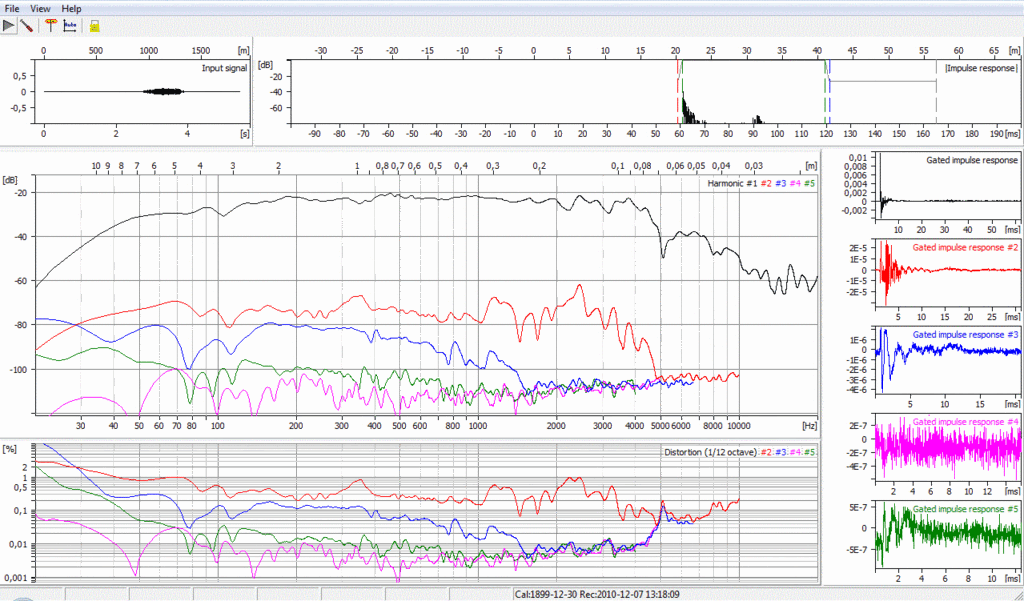Click green #5 in Harmonic legend

pyautogui.click(x=809, y=184)
